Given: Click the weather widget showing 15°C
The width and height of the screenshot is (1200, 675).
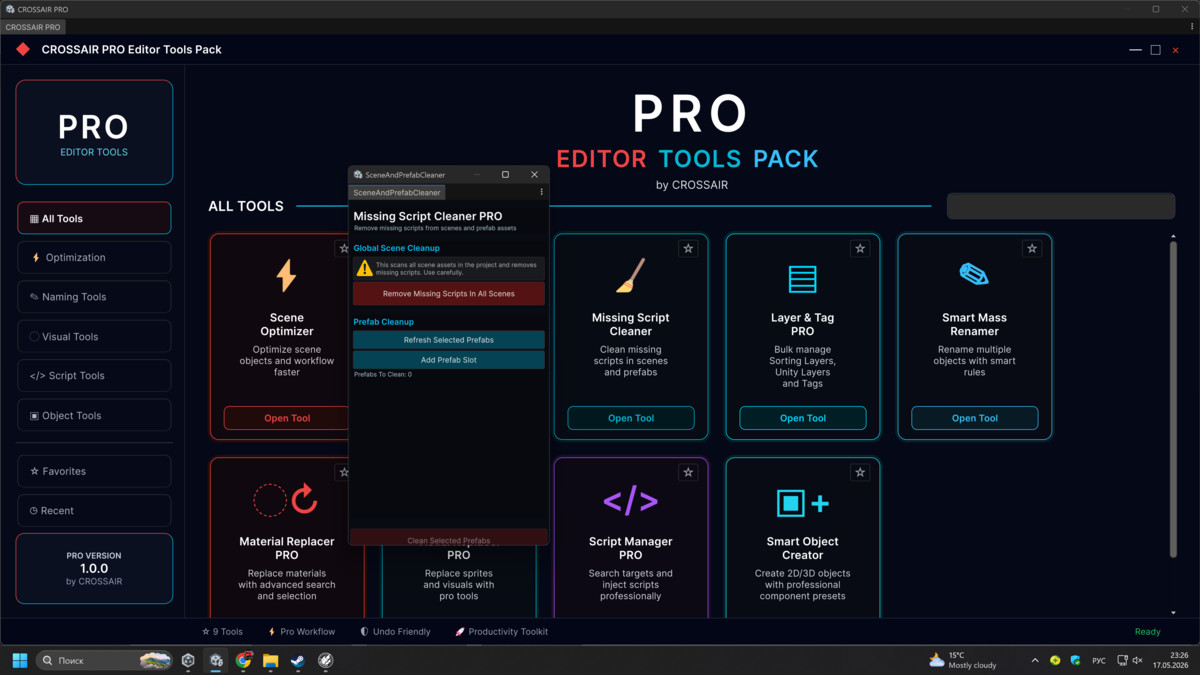Looking at the screenshot, I should tap(962, 660).
